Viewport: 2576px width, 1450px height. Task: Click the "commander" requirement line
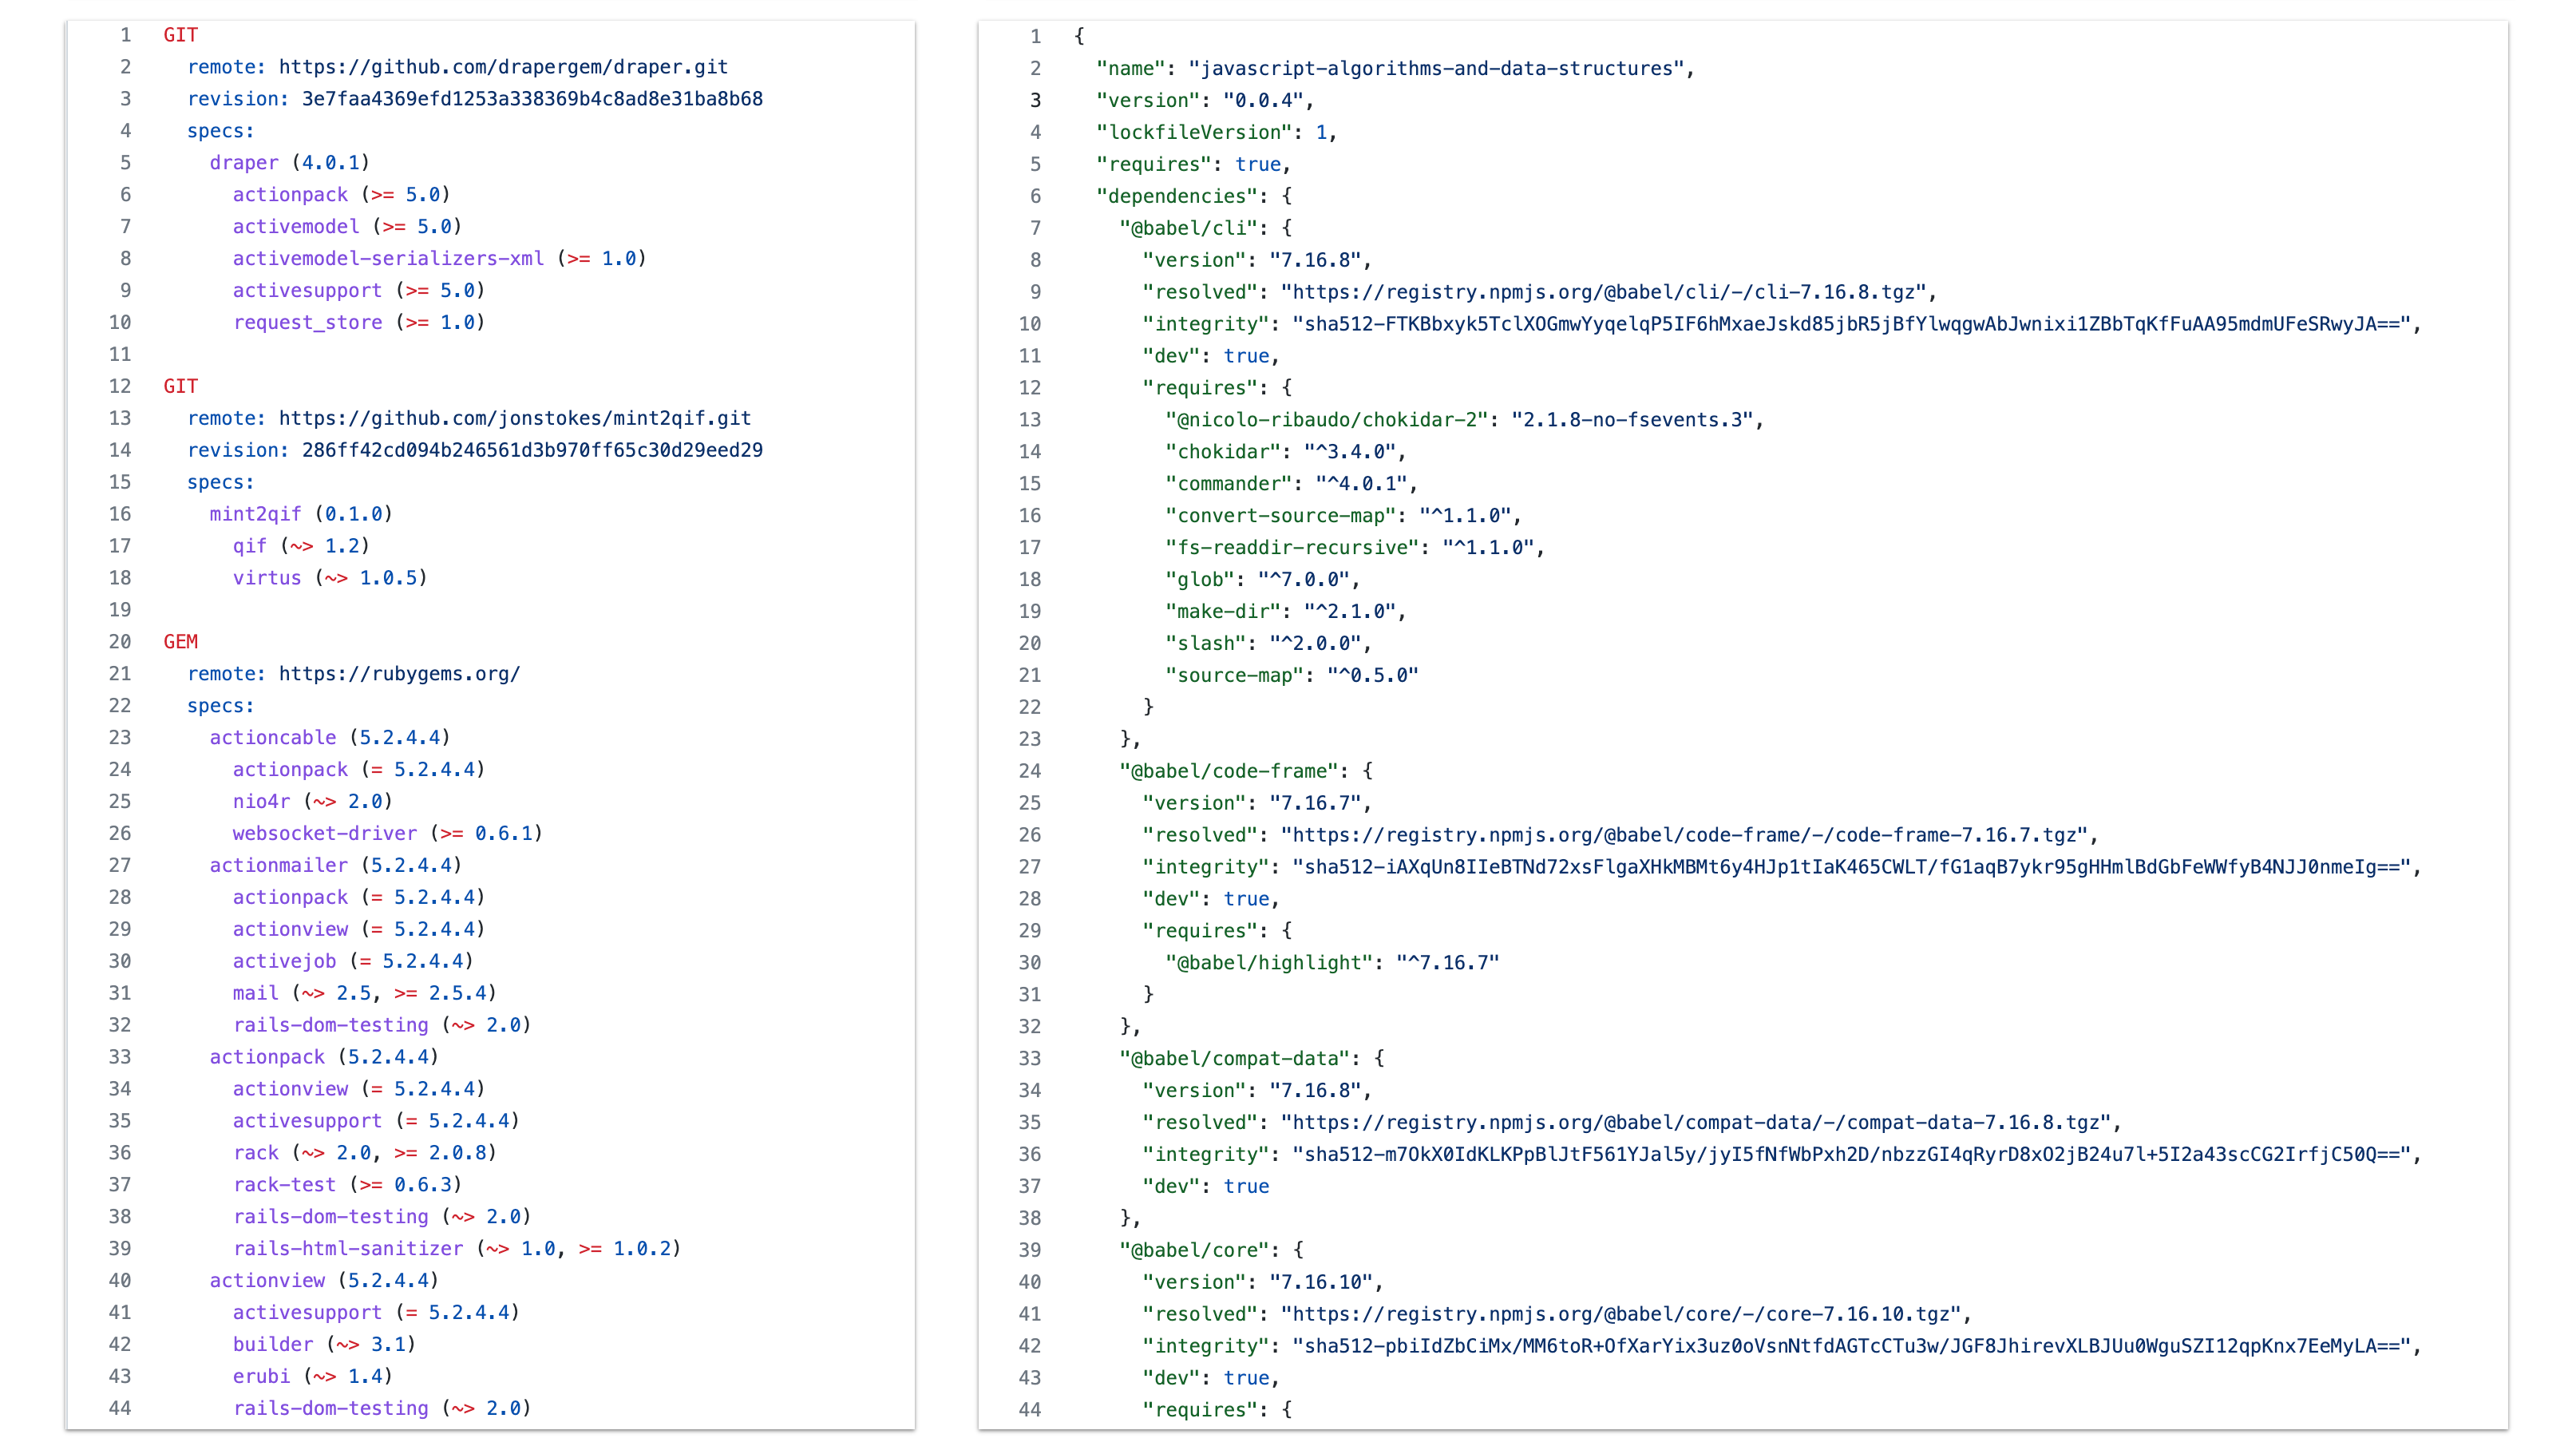tap(1291, 484)
